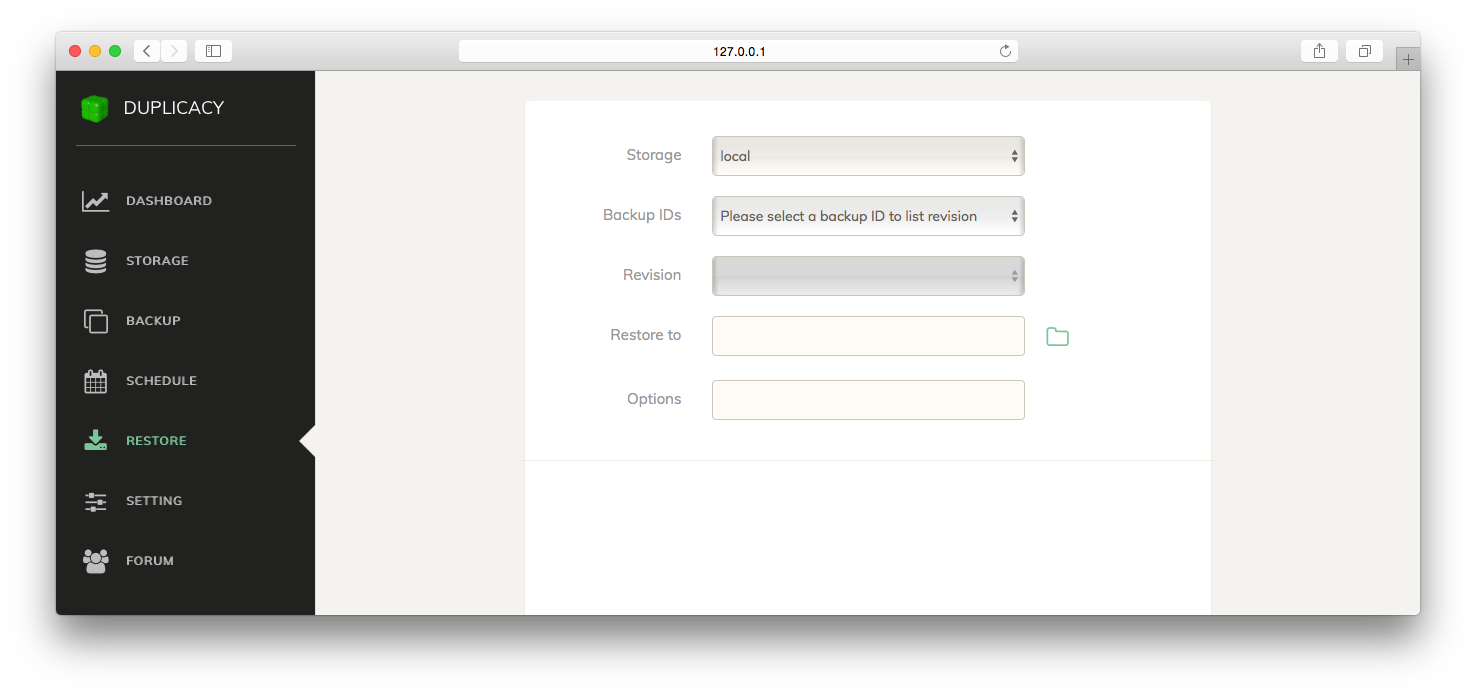This screenshot has height=695, width=1476.
Task: Expand the Backup IDs dropdown
Action: pyautogui.click(x=868, y=216)
